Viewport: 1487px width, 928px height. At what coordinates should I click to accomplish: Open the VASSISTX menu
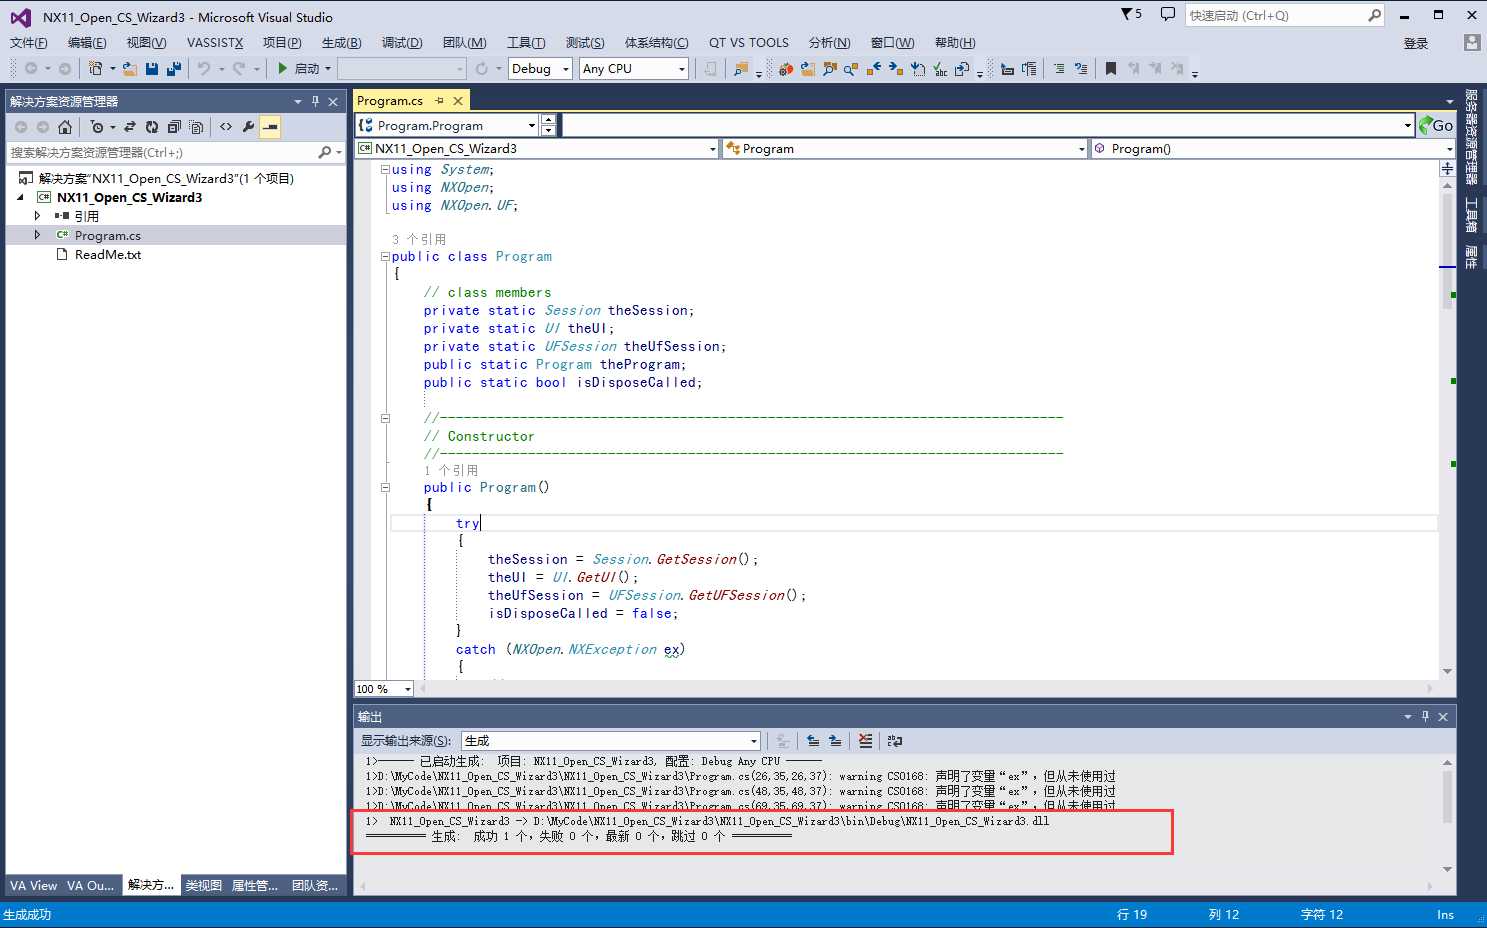point(215,42)
